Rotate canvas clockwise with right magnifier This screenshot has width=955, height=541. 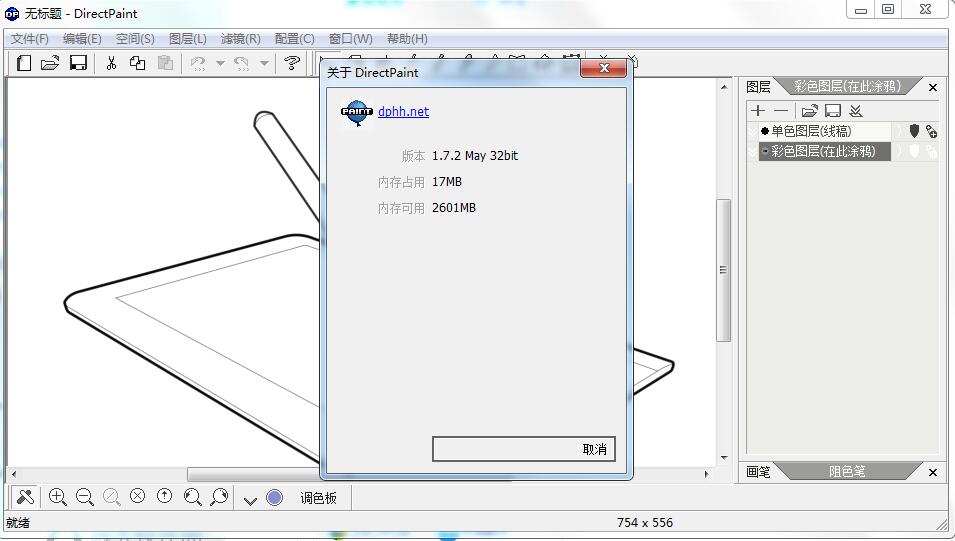pos(219,497)
